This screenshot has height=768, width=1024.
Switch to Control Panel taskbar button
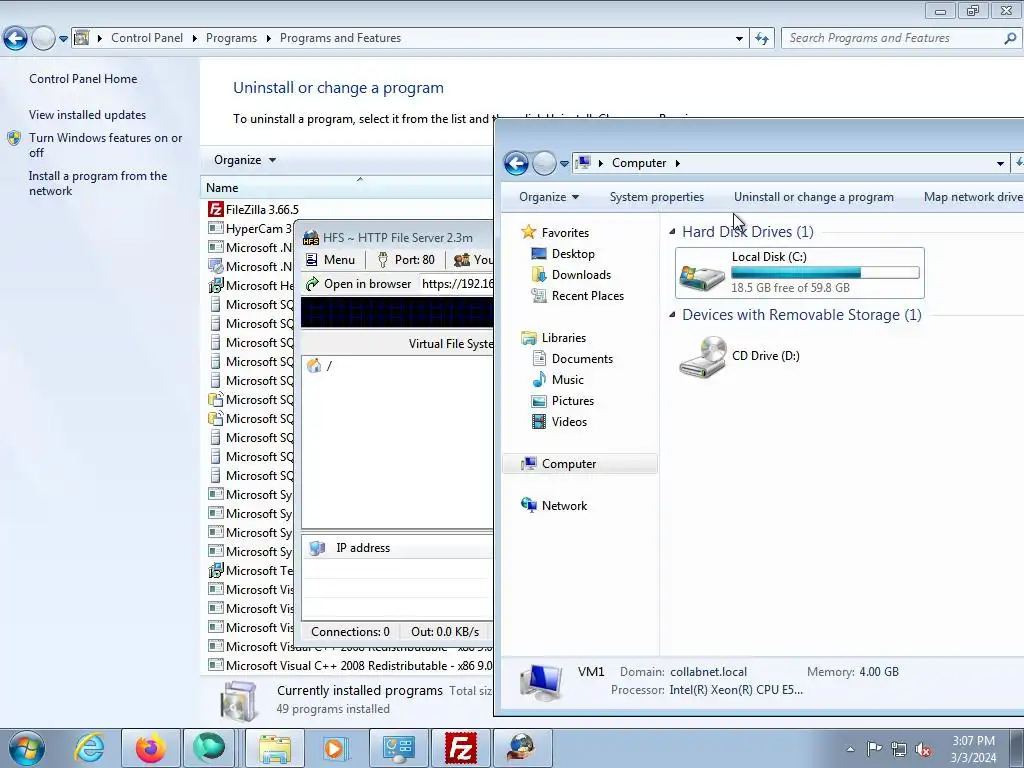pyautogui.click(x=399, y=748)
